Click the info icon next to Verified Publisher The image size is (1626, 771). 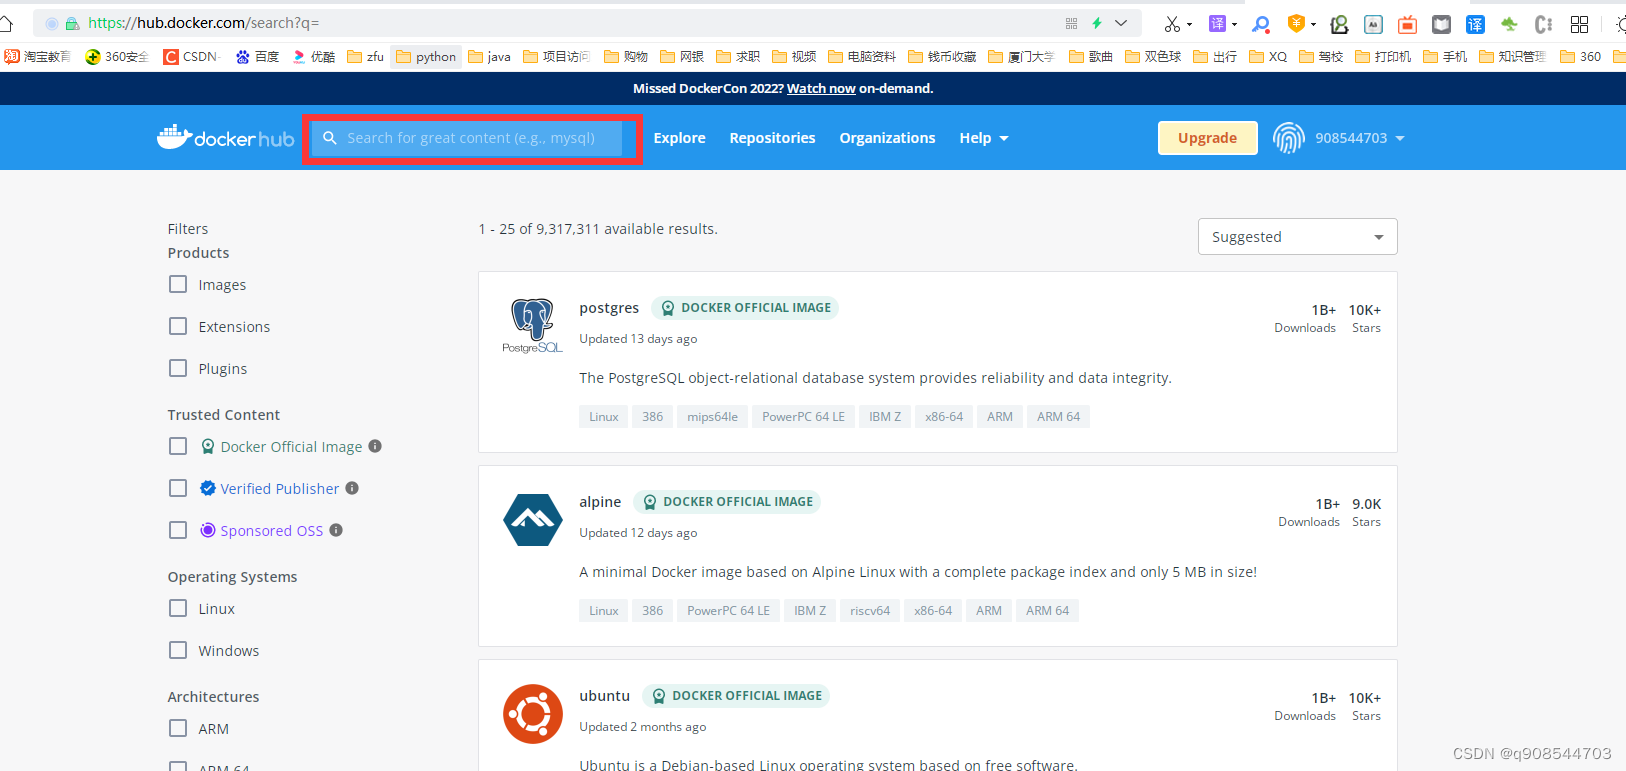352,488
